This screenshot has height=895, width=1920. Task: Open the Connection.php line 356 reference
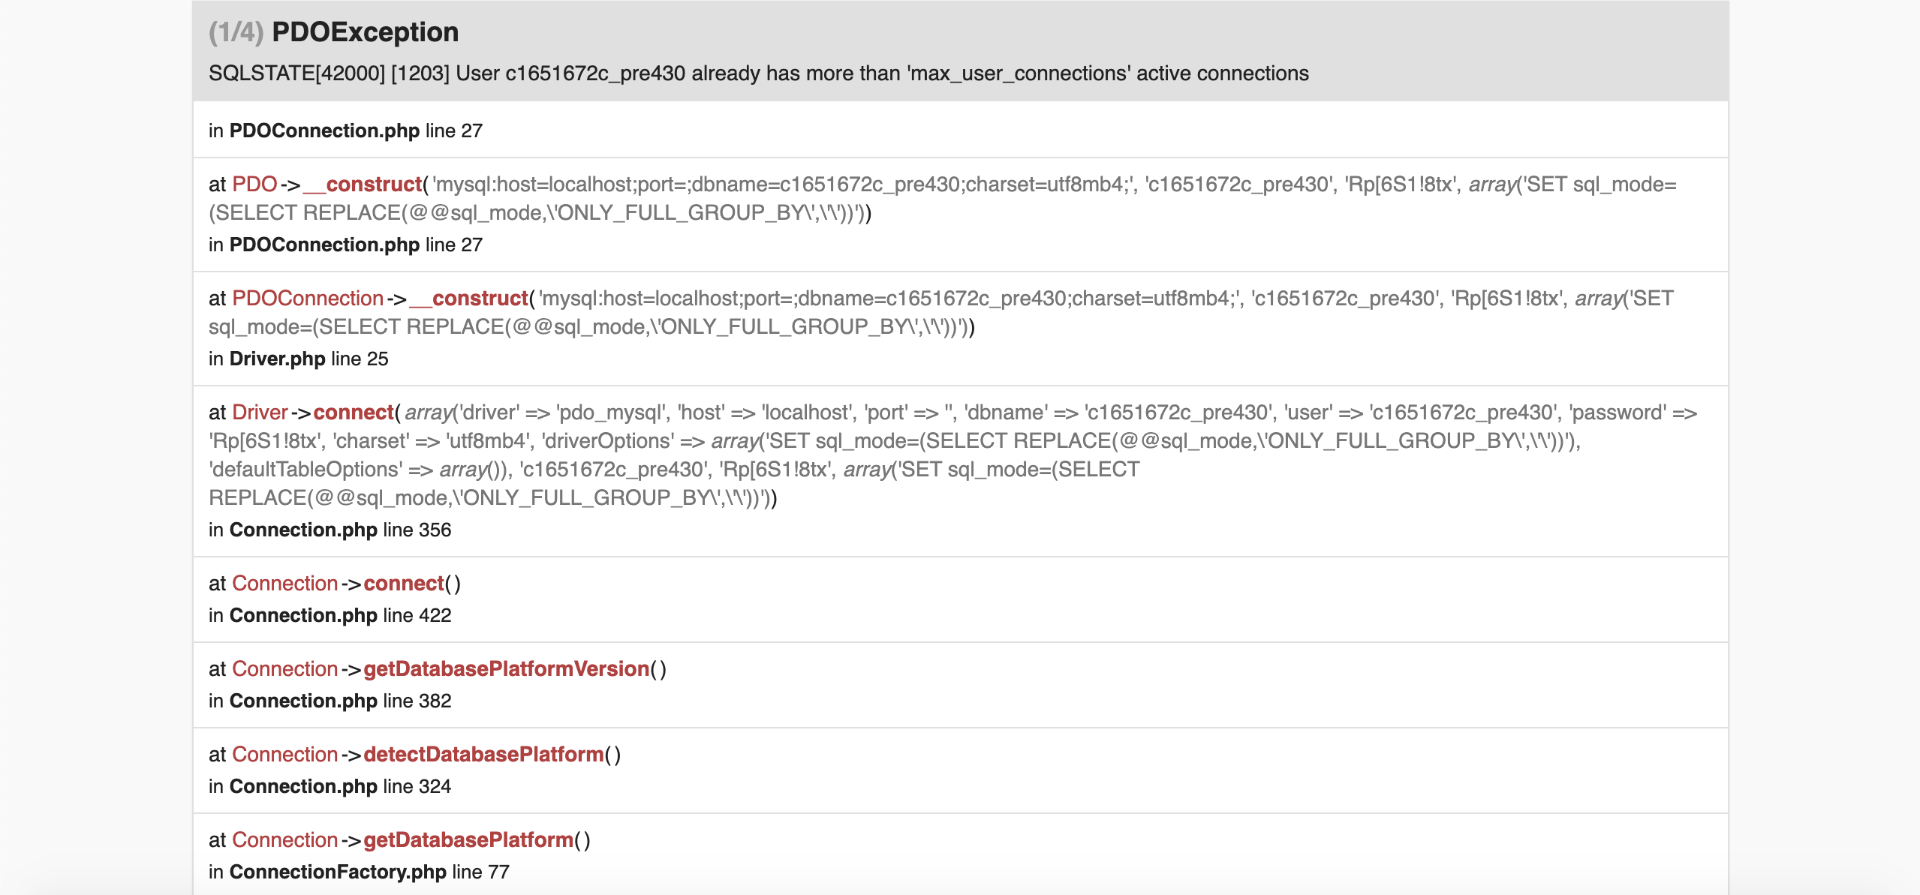click(330, 530)
